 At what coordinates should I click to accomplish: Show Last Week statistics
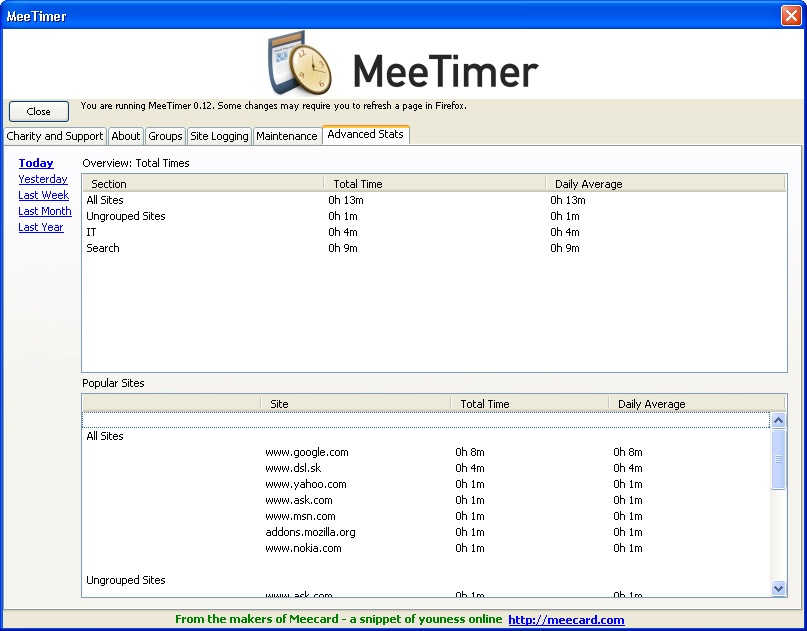coord(44,195)
